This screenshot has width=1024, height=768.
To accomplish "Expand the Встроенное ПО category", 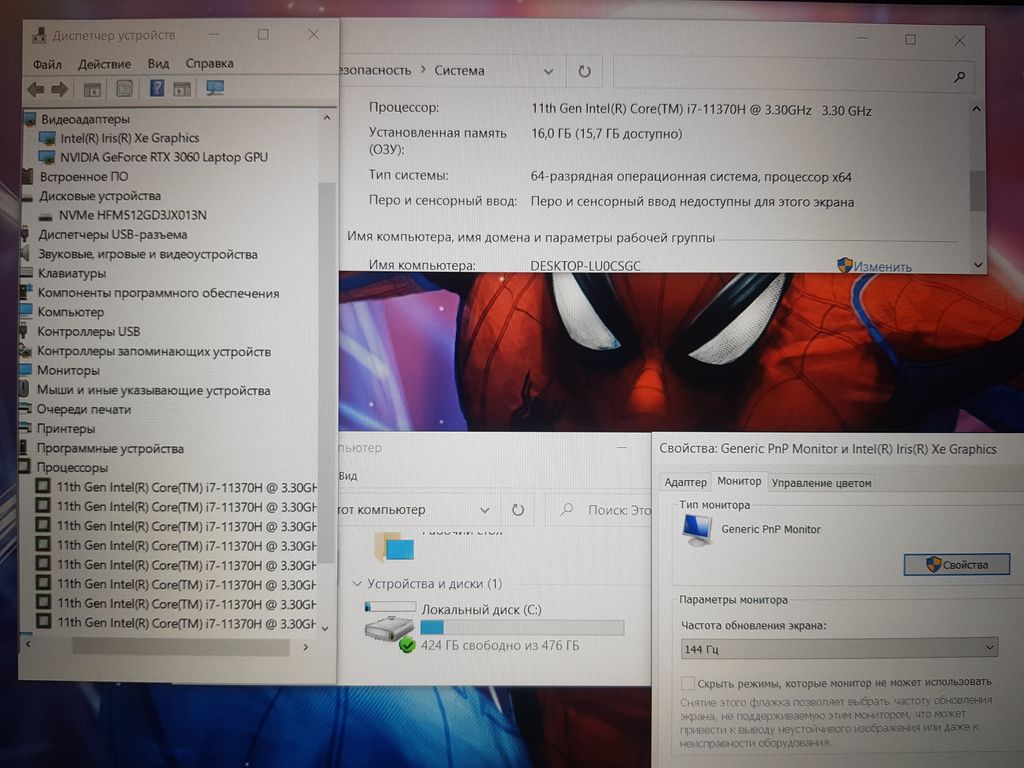I will point(84,177).
